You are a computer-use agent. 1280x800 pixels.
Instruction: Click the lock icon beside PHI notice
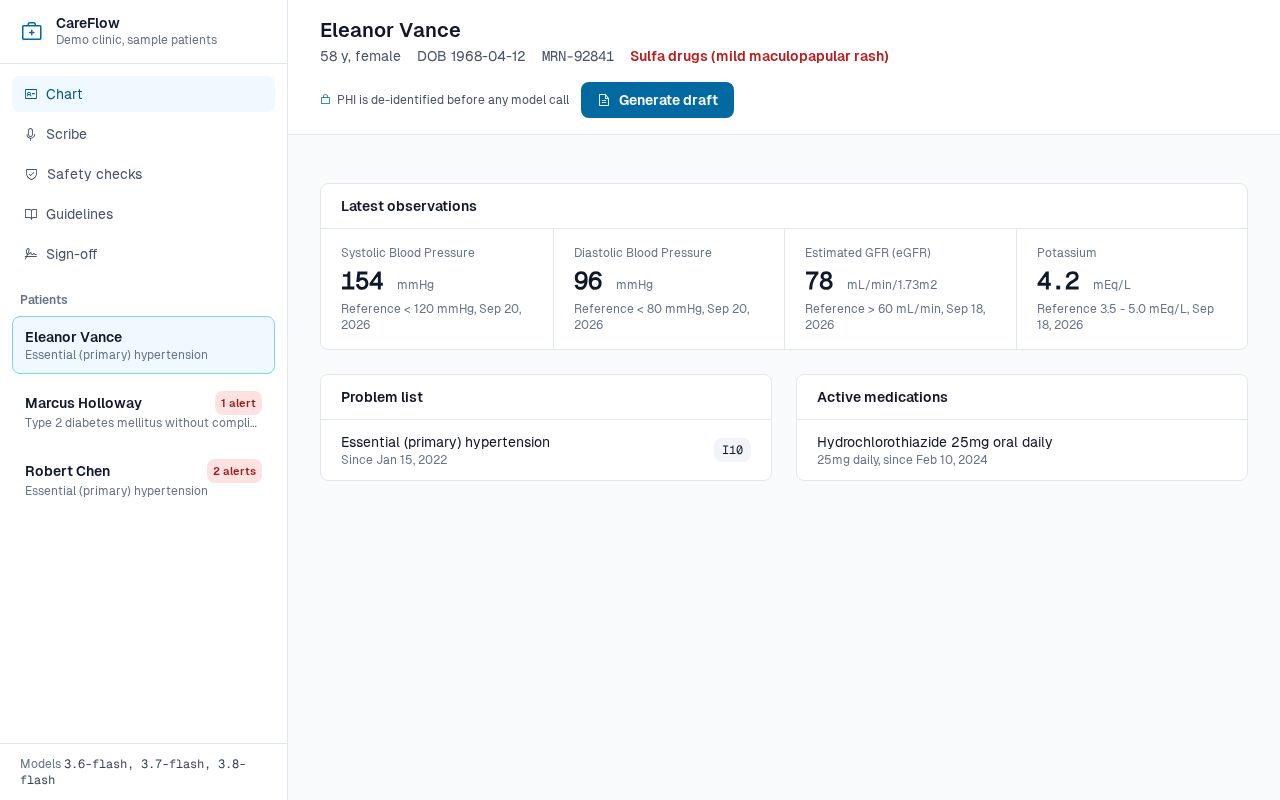pos(325,100)
